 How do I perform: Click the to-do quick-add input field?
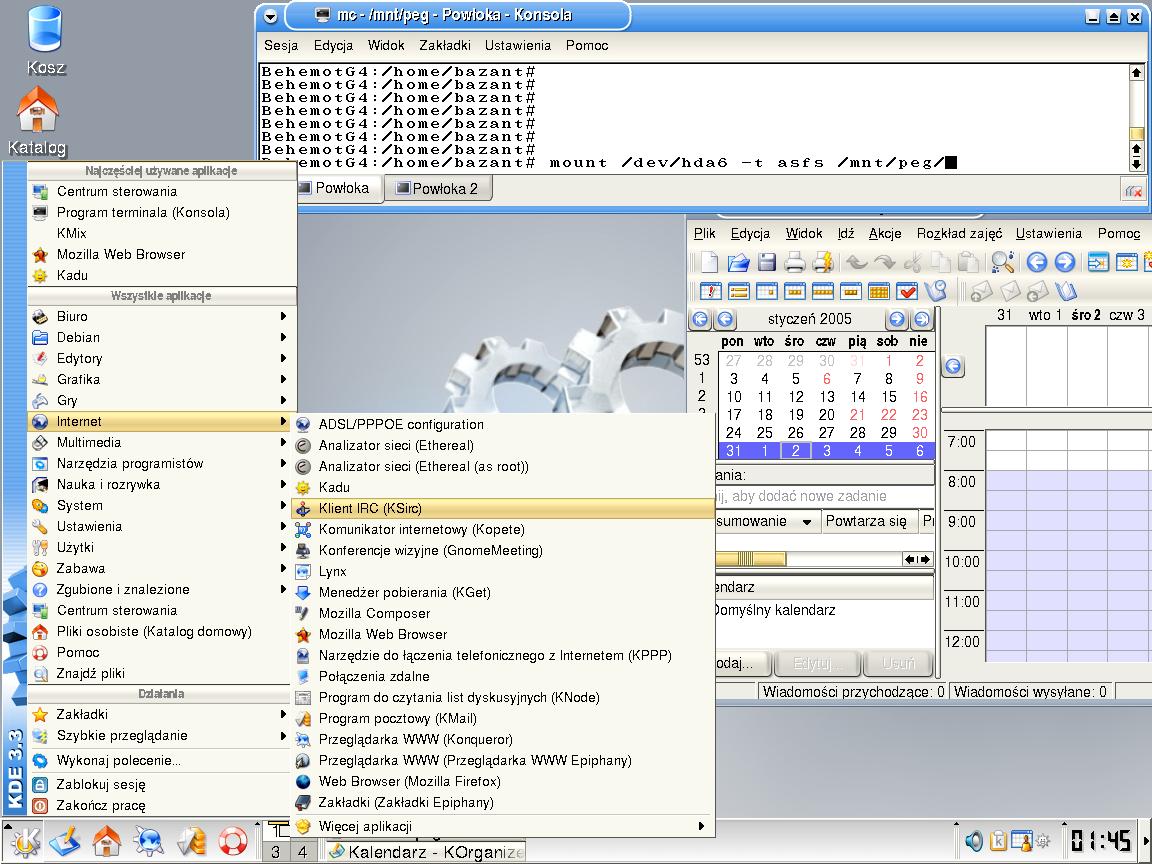(824, 497)
